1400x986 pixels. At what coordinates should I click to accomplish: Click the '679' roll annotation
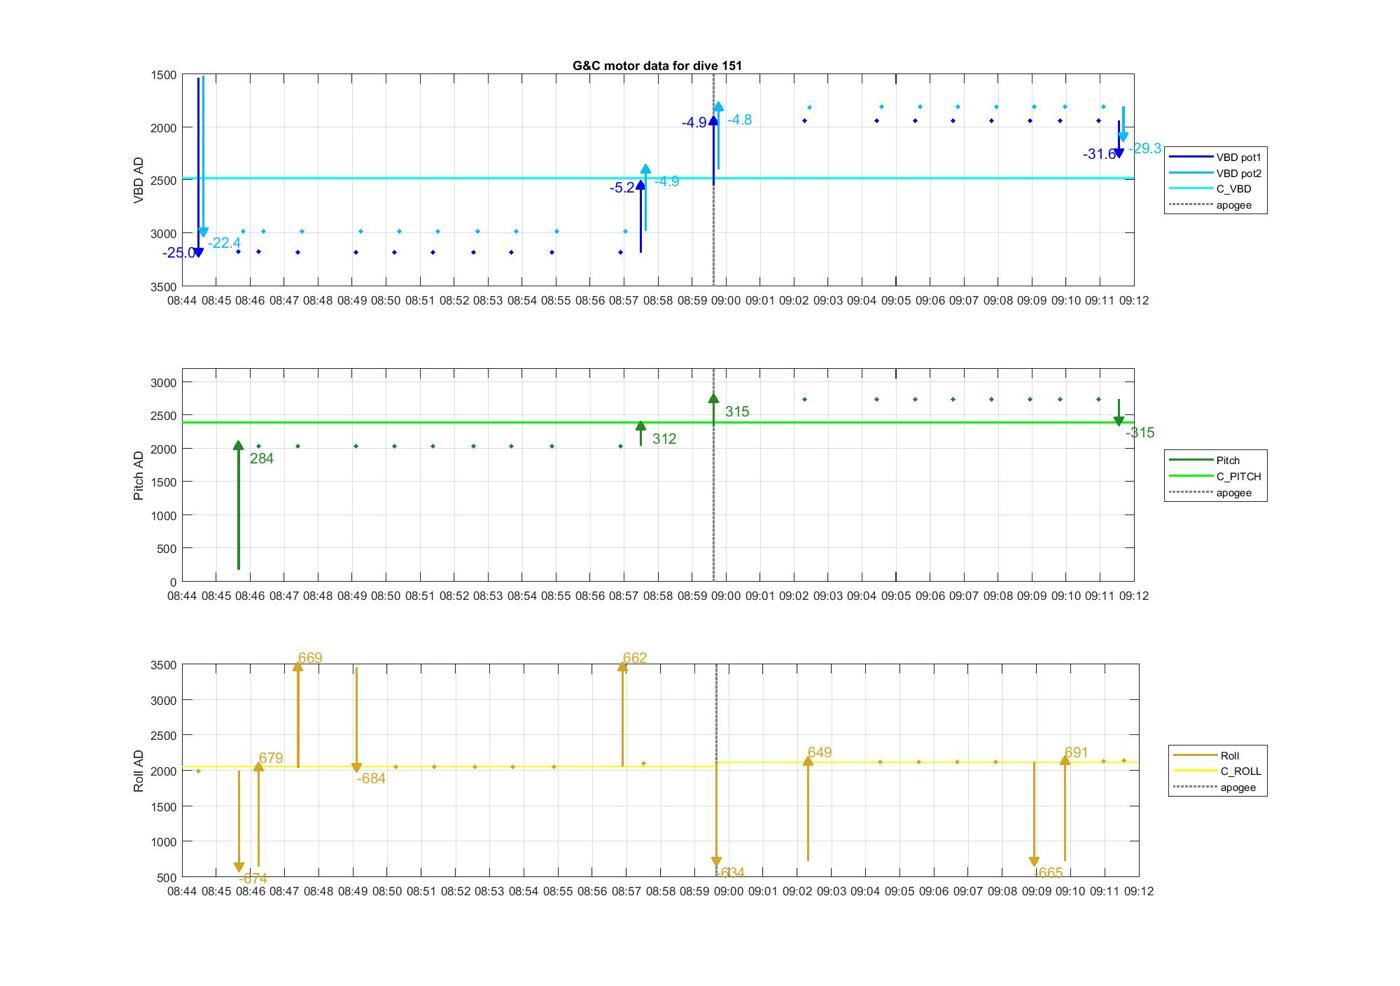point(271,759)
